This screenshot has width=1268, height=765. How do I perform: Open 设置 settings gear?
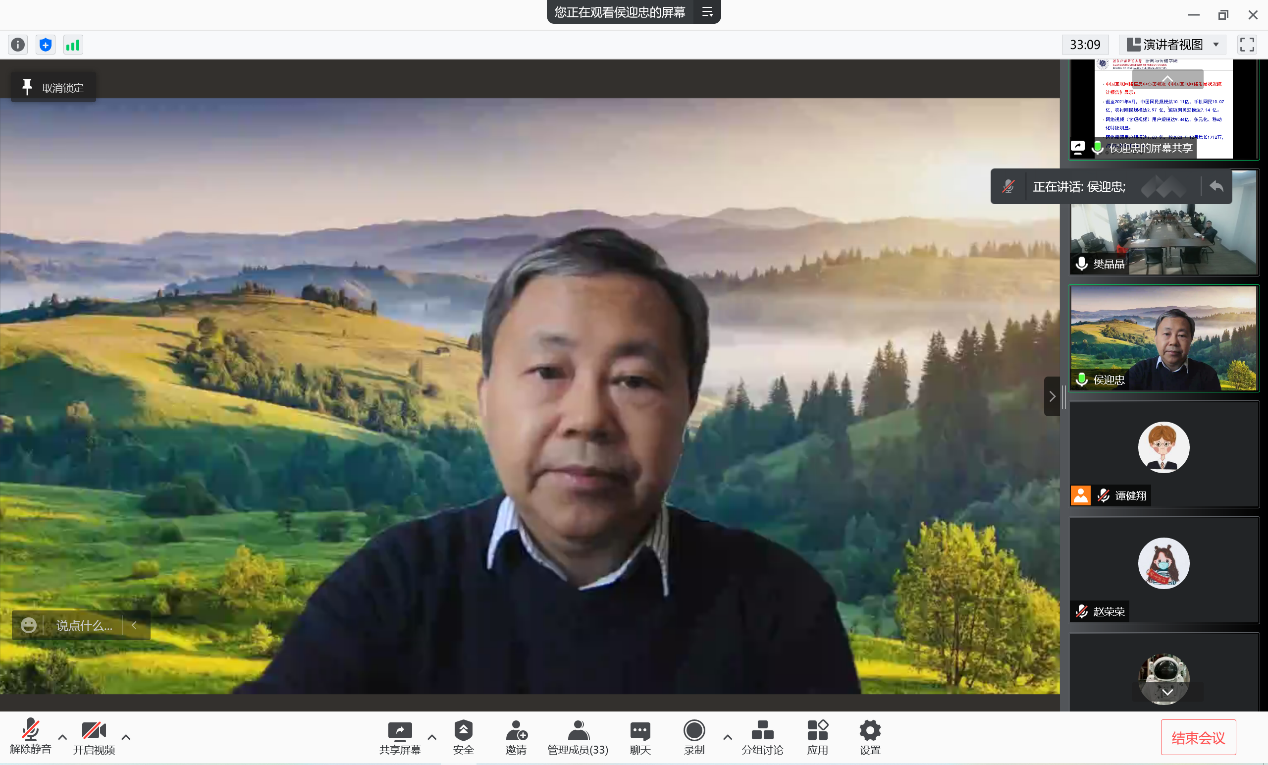point(870,737)
